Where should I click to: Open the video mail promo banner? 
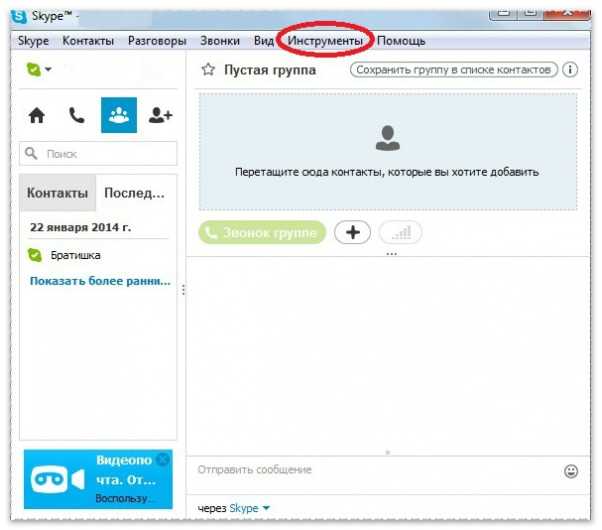(x=98, y=479)
